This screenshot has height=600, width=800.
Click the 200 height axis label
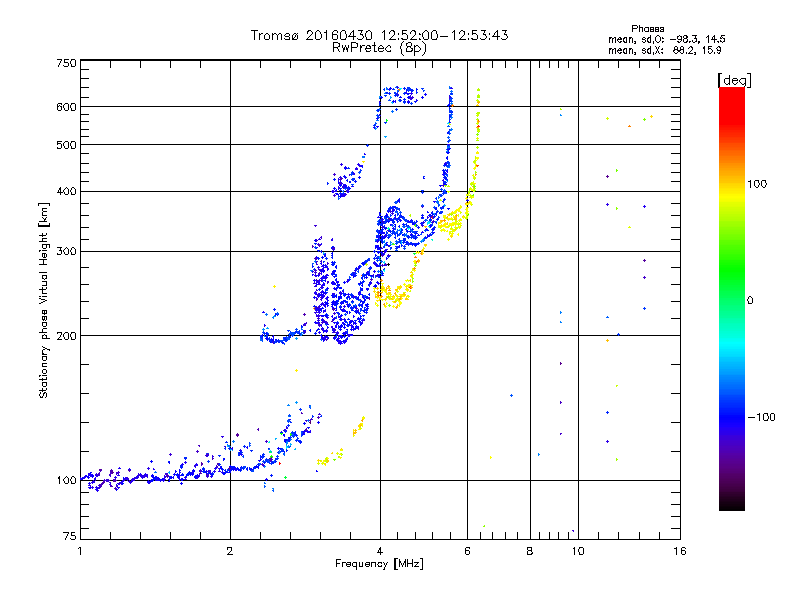click(x=66, y=336)
